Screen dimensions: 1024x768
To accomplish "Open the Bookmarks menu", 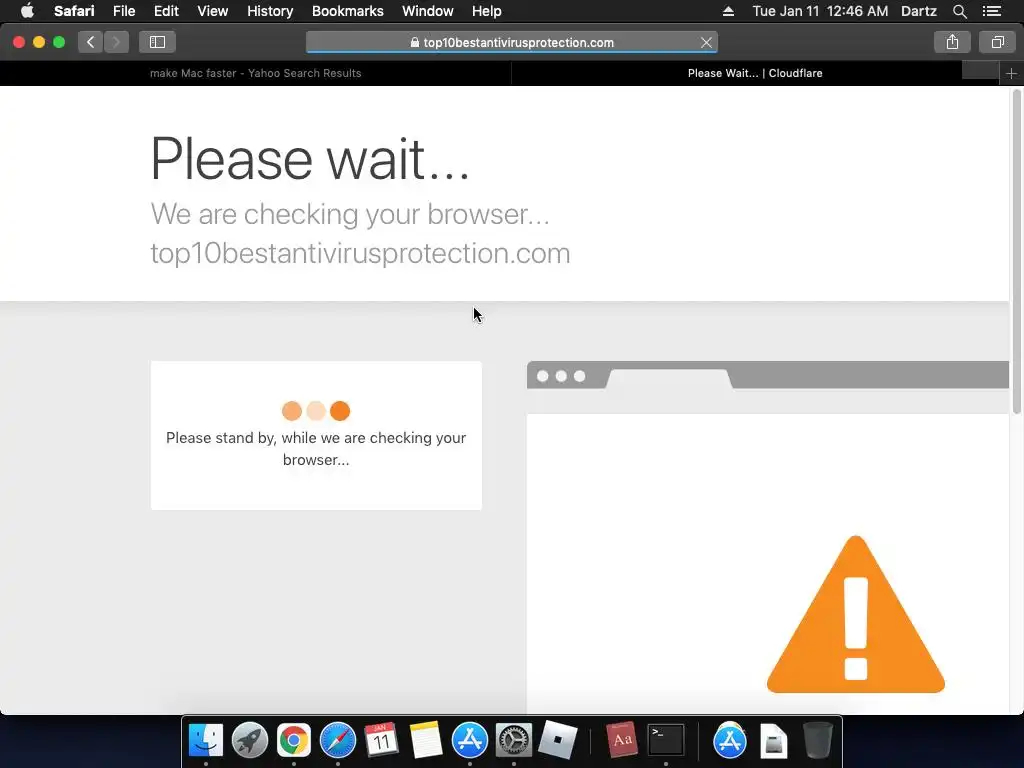I will [347, 11].
